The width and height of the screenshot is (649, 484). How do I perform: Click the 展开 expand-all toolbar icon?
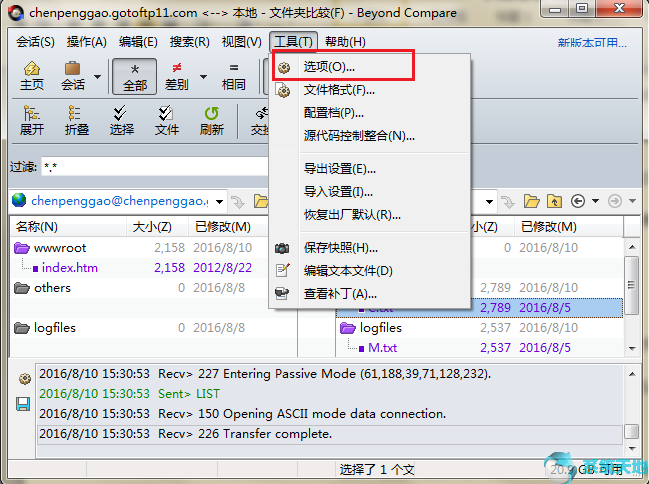click(x=32, y=120)
